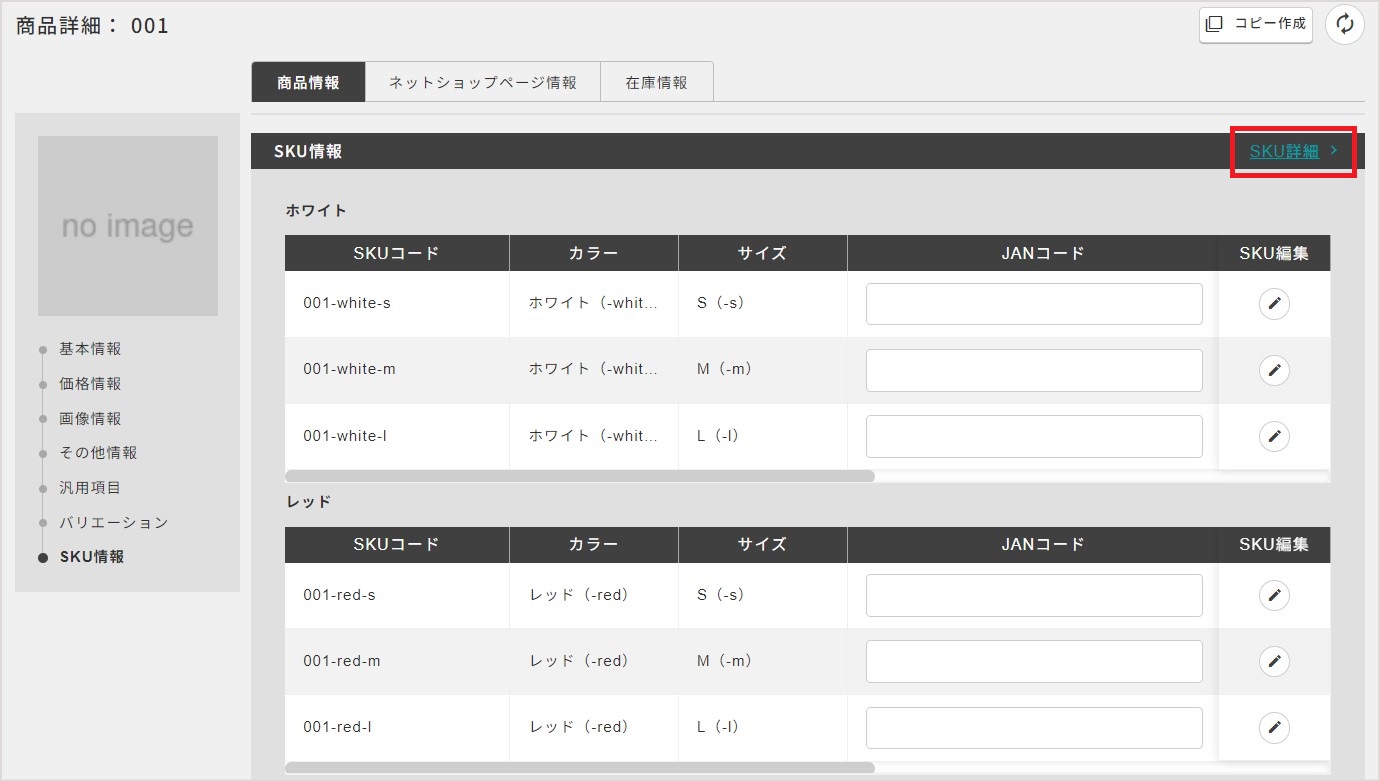Click the JAN code field for 001-red-m
The image size is (1380, 781).
pos(1034,661)
